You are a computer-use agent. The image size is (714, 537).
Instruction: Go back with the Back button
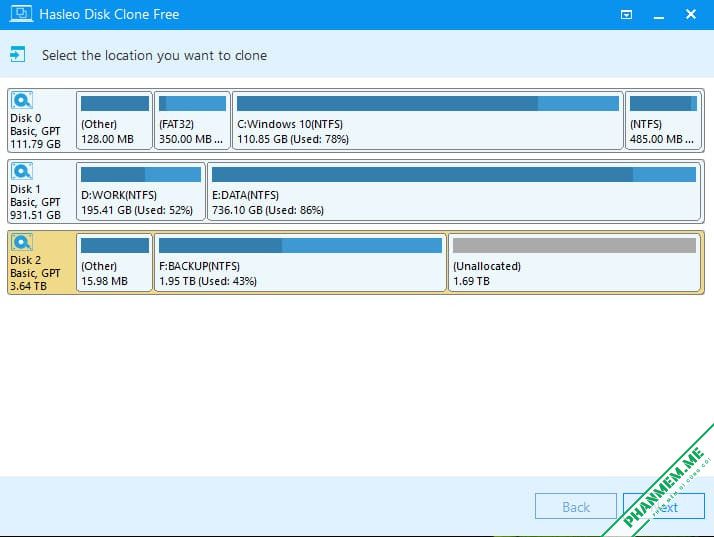[x=576, y=506]
